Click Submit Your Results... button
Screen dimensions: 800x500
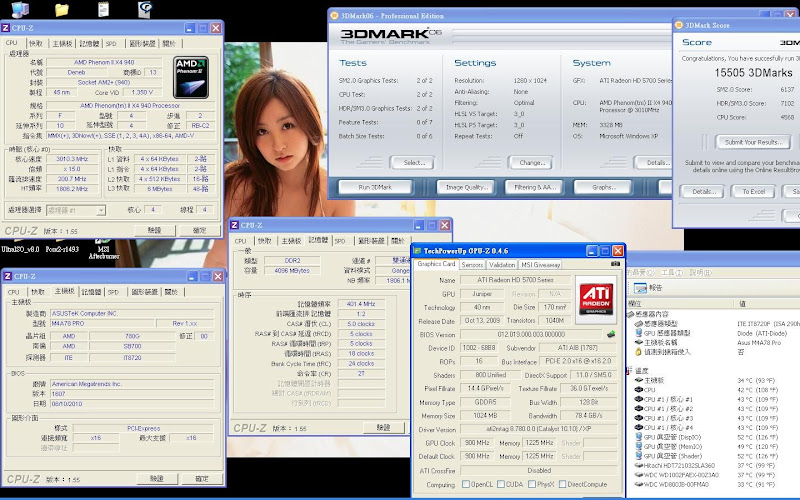coord(753,142)
